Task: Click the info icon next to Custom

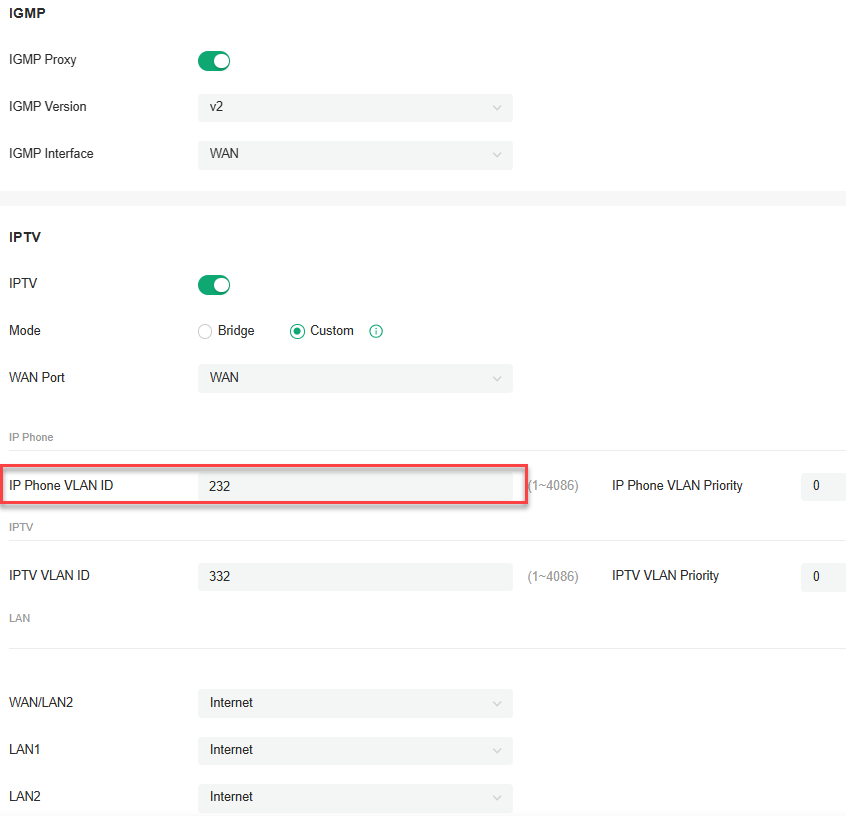Action: click(376, 331)
